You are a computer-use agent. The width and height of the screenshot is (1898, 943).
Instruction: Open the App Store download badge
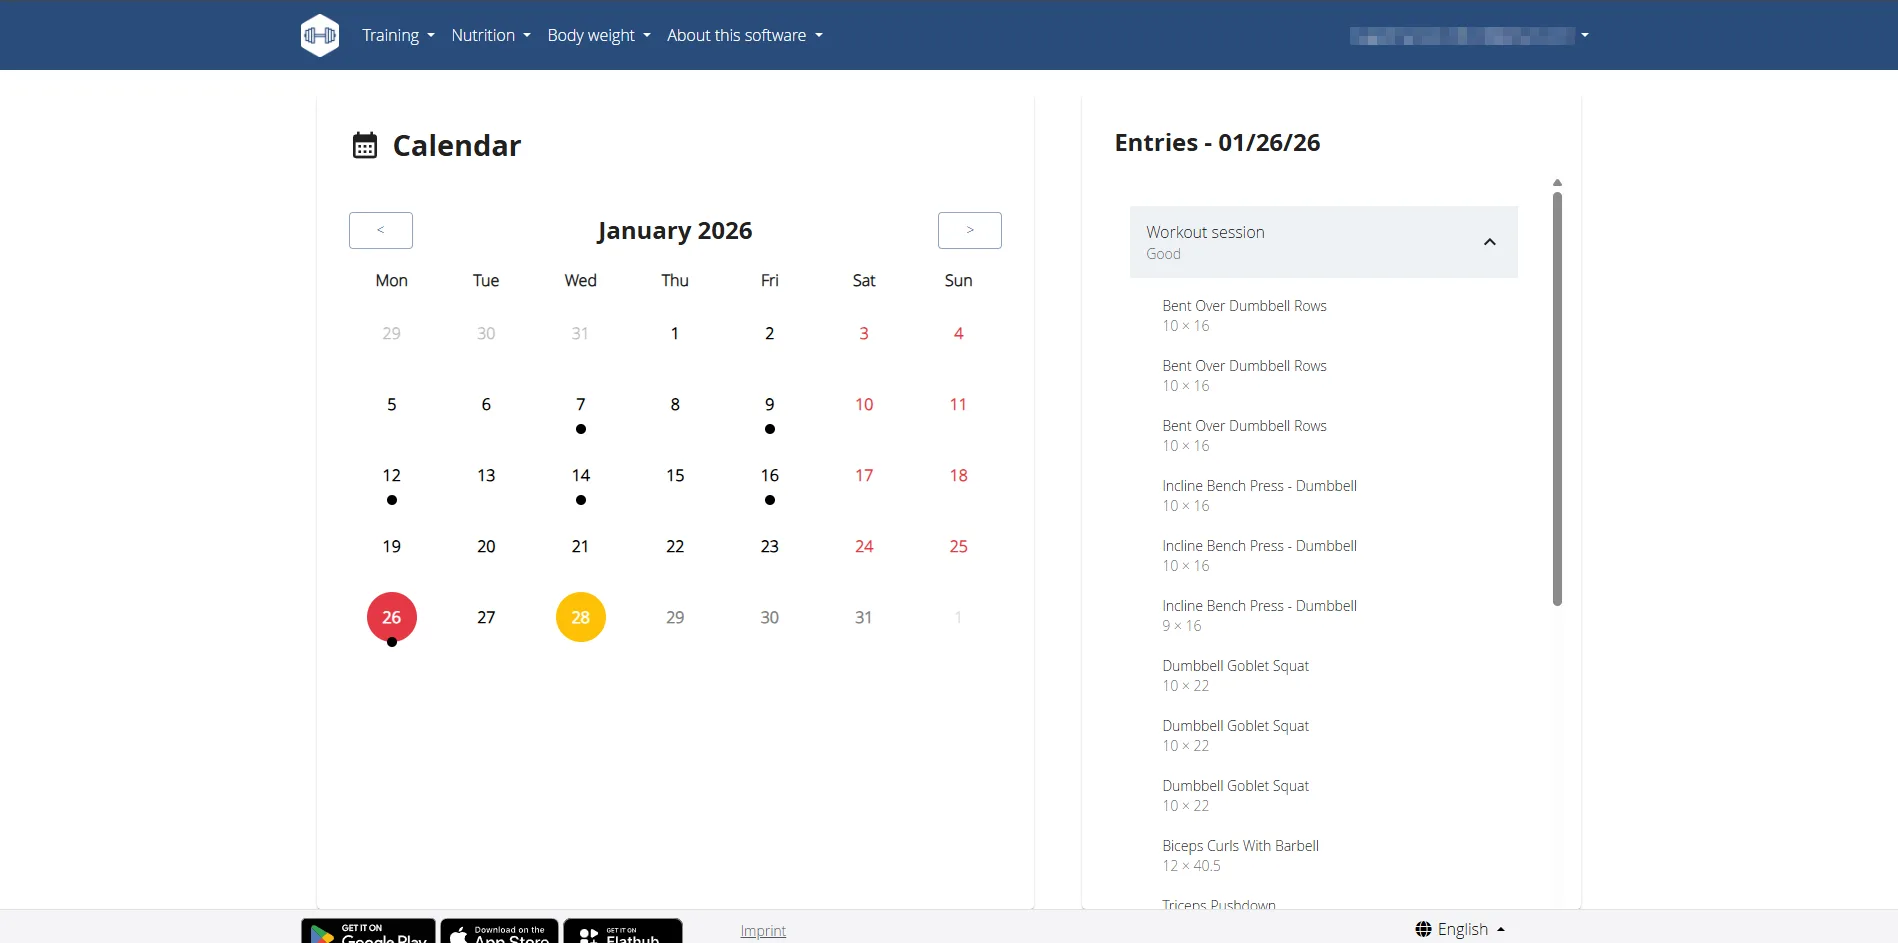(500, 931)
